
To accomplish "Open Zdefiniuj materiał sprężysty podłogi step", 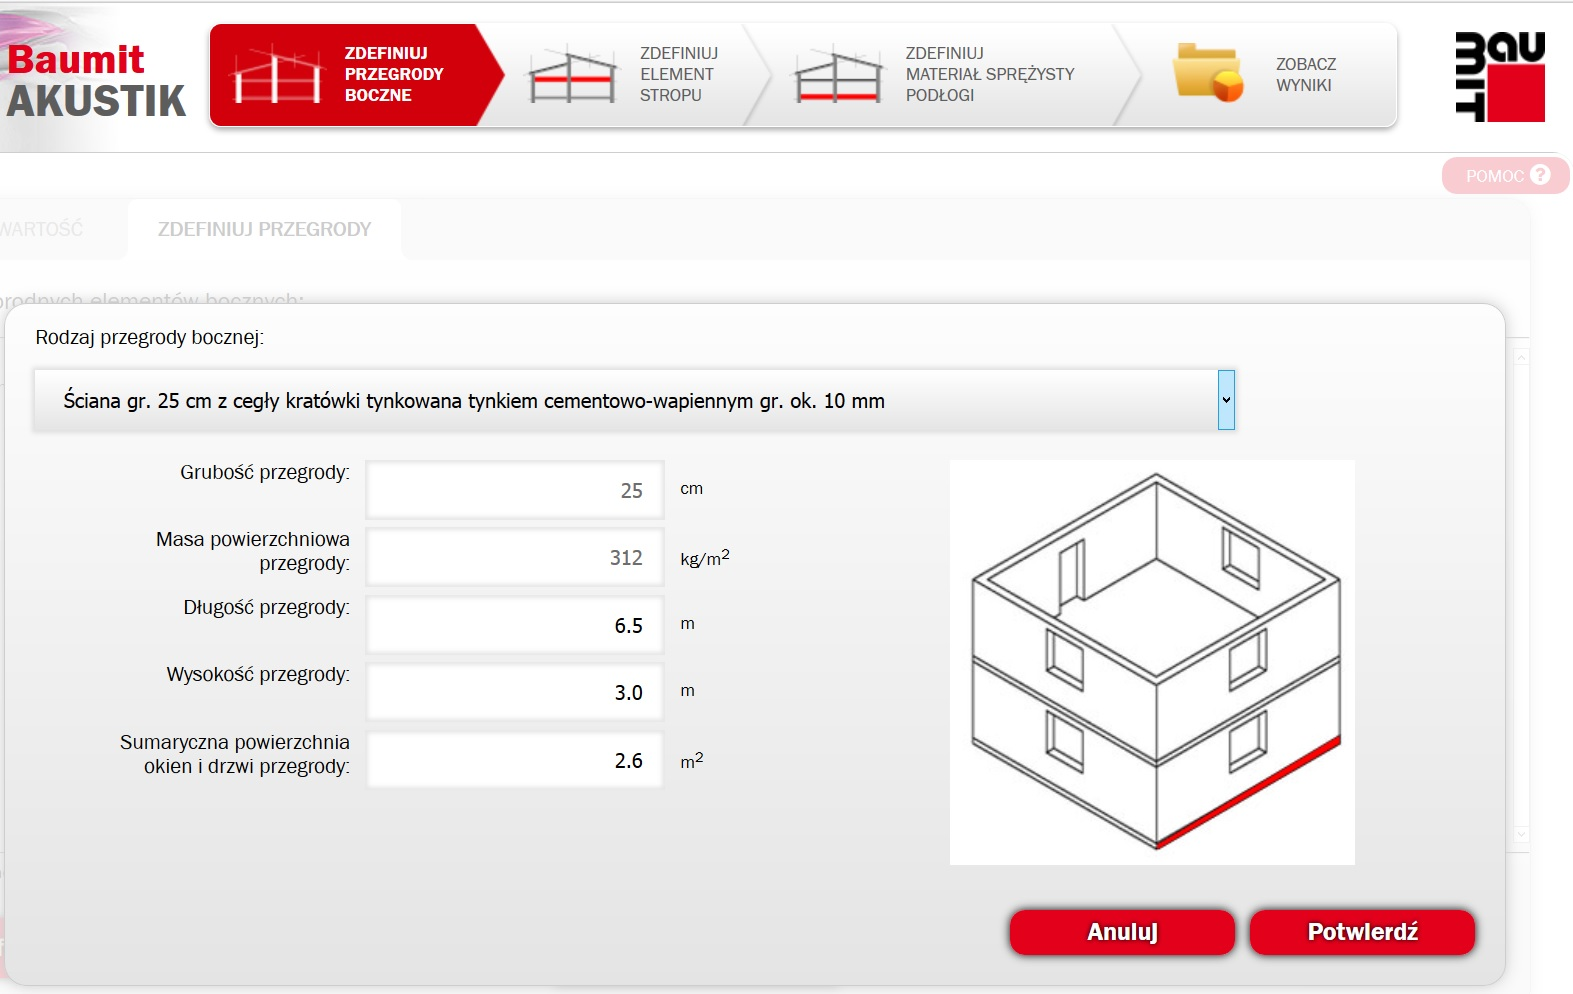I will (989, 75).
